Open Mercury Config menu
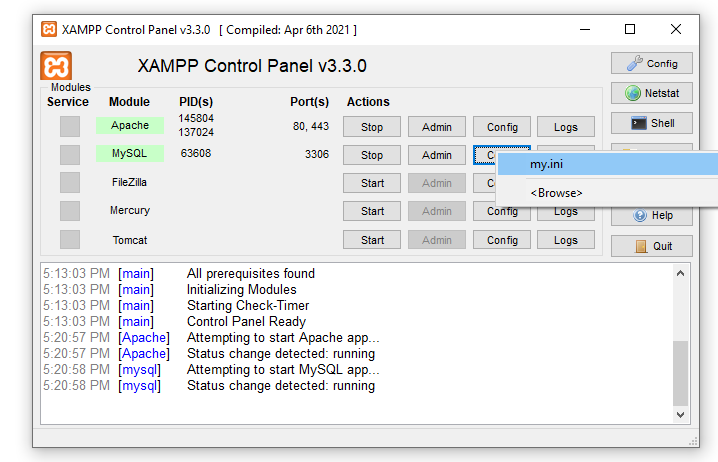The height and width of the screenshot is (462, 718). tap(502, 213)
